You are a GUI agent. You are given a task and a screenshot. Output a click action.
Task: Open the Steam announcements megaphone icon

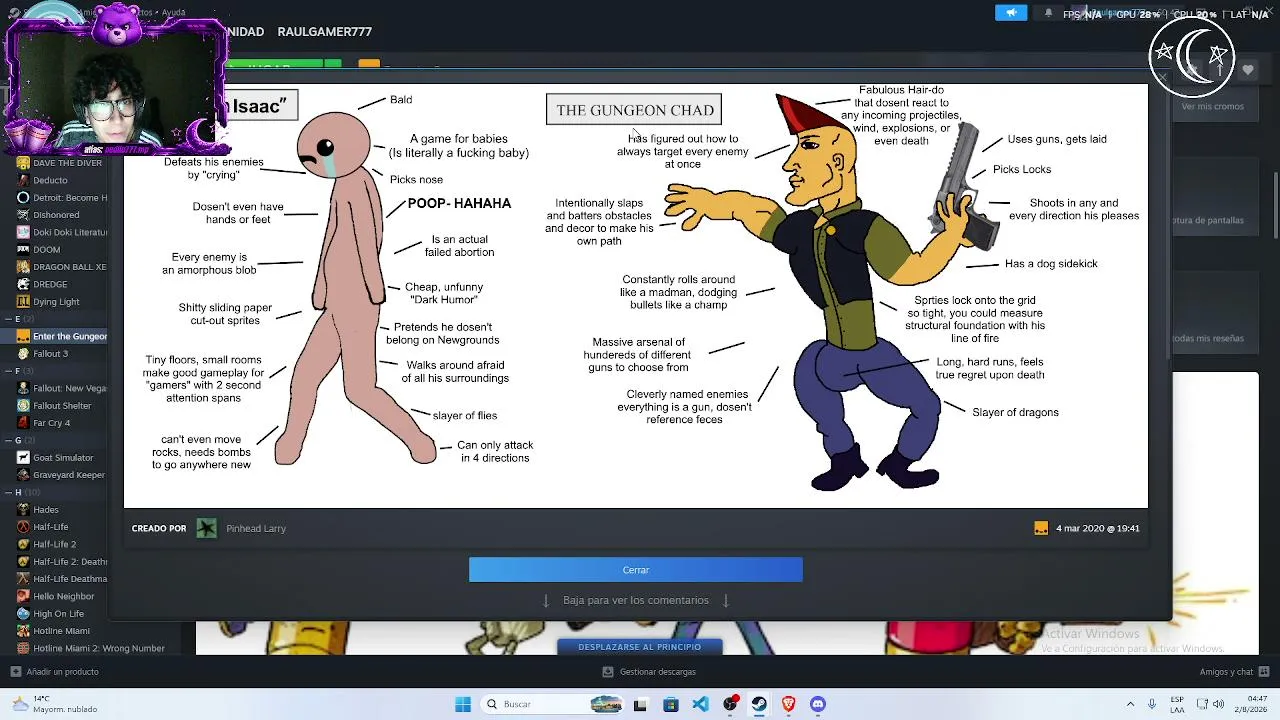coord(1011,13)
